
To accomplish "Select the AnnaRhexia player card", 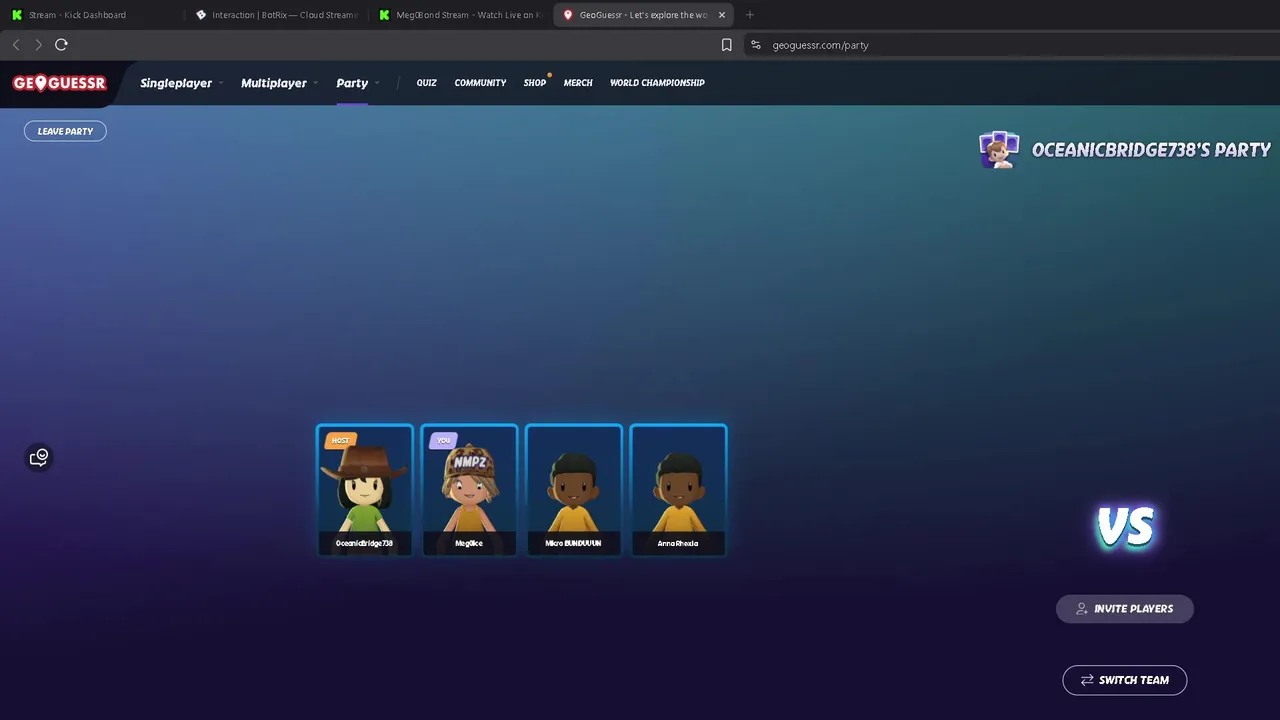I will (678, 489).
